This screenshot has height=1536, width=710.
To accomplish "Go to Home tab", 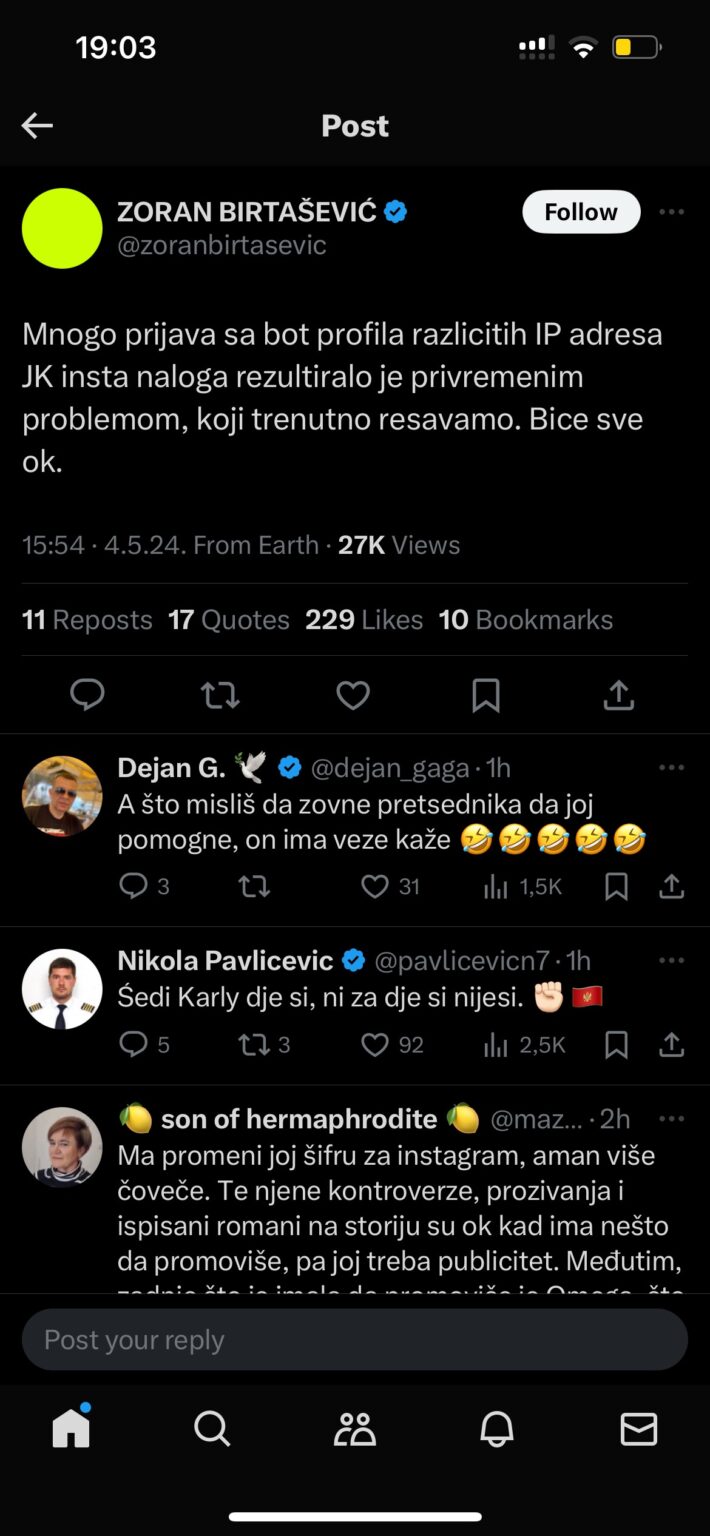I will (x=71, y=1429).
